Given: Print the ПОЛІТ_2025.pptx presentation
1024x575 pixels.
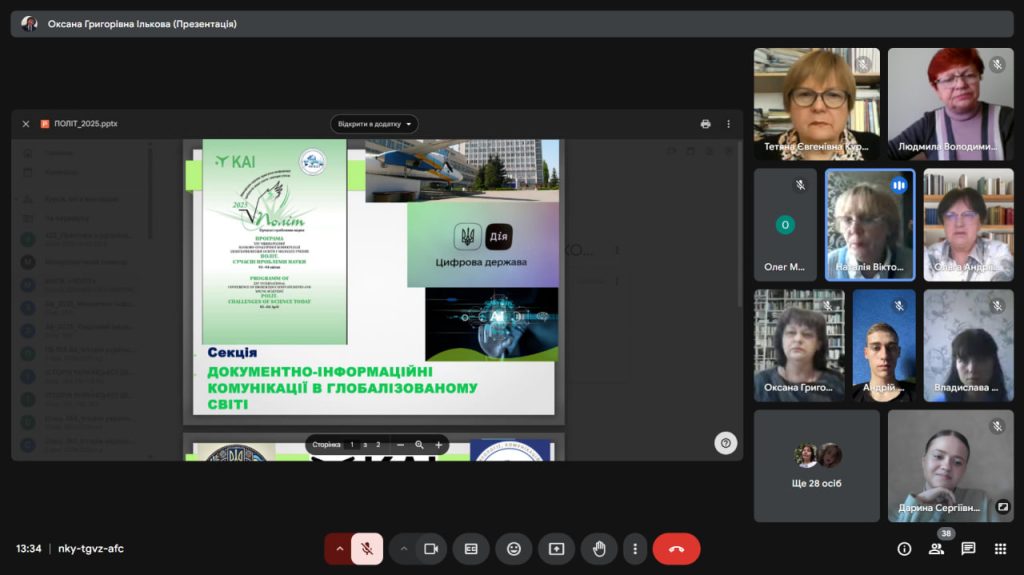Looking at the screenshot, I should 705,124.
